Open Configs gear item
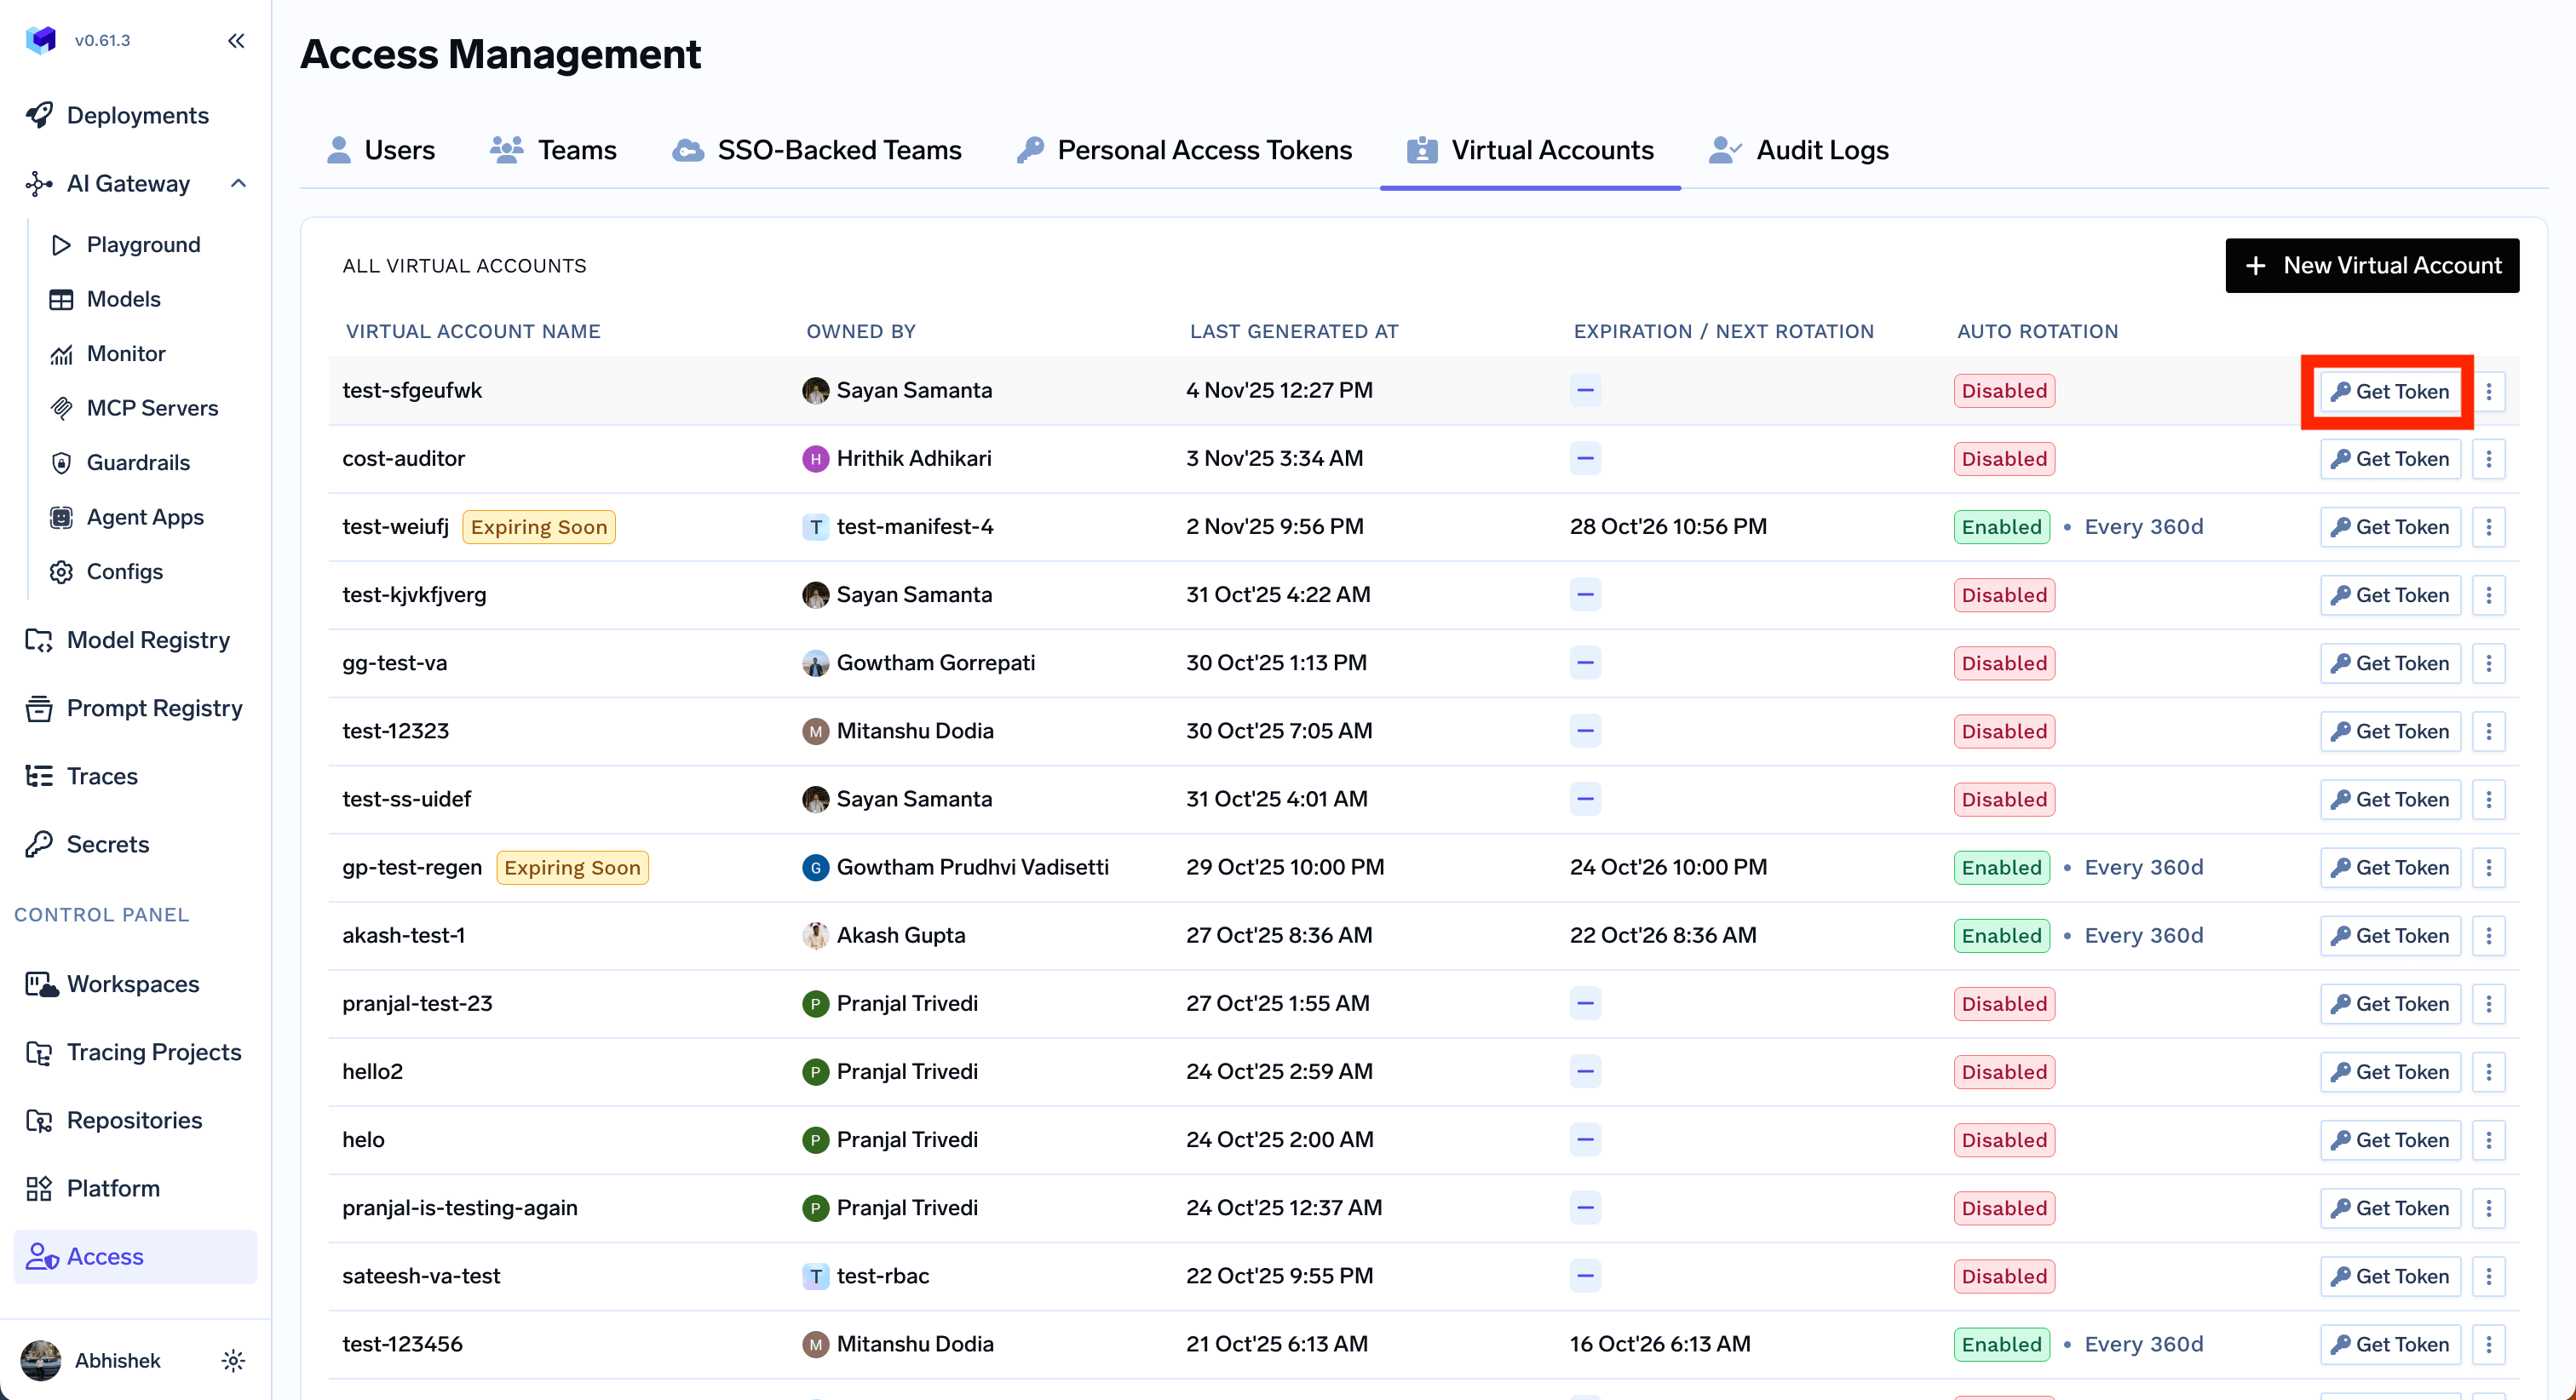 pyautogui.click(x=124, y=571)
